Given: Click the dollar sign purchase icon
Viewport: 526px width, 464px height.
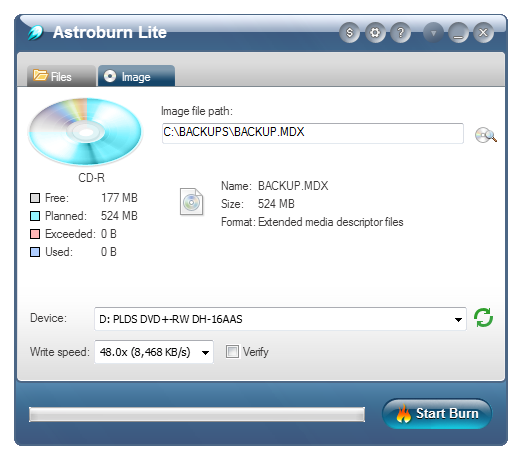Looking at the screenshot, I should (x=349, y=33).
